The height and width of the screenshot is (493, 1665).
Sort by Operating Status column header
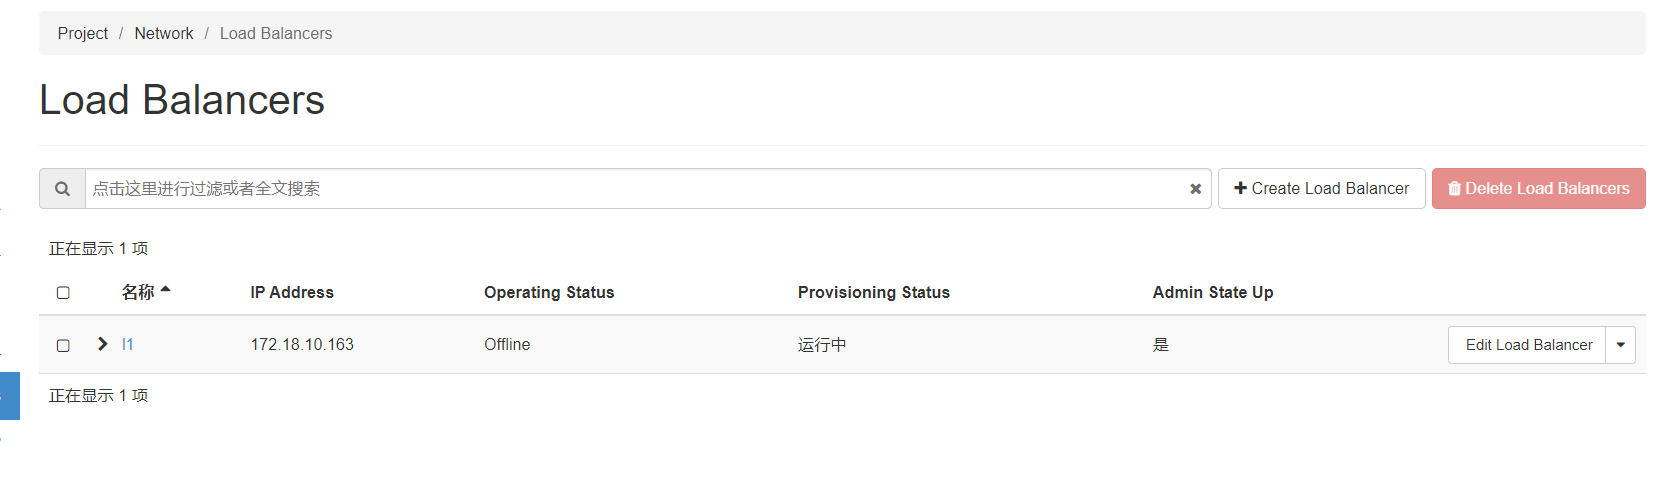coord(549,292)
